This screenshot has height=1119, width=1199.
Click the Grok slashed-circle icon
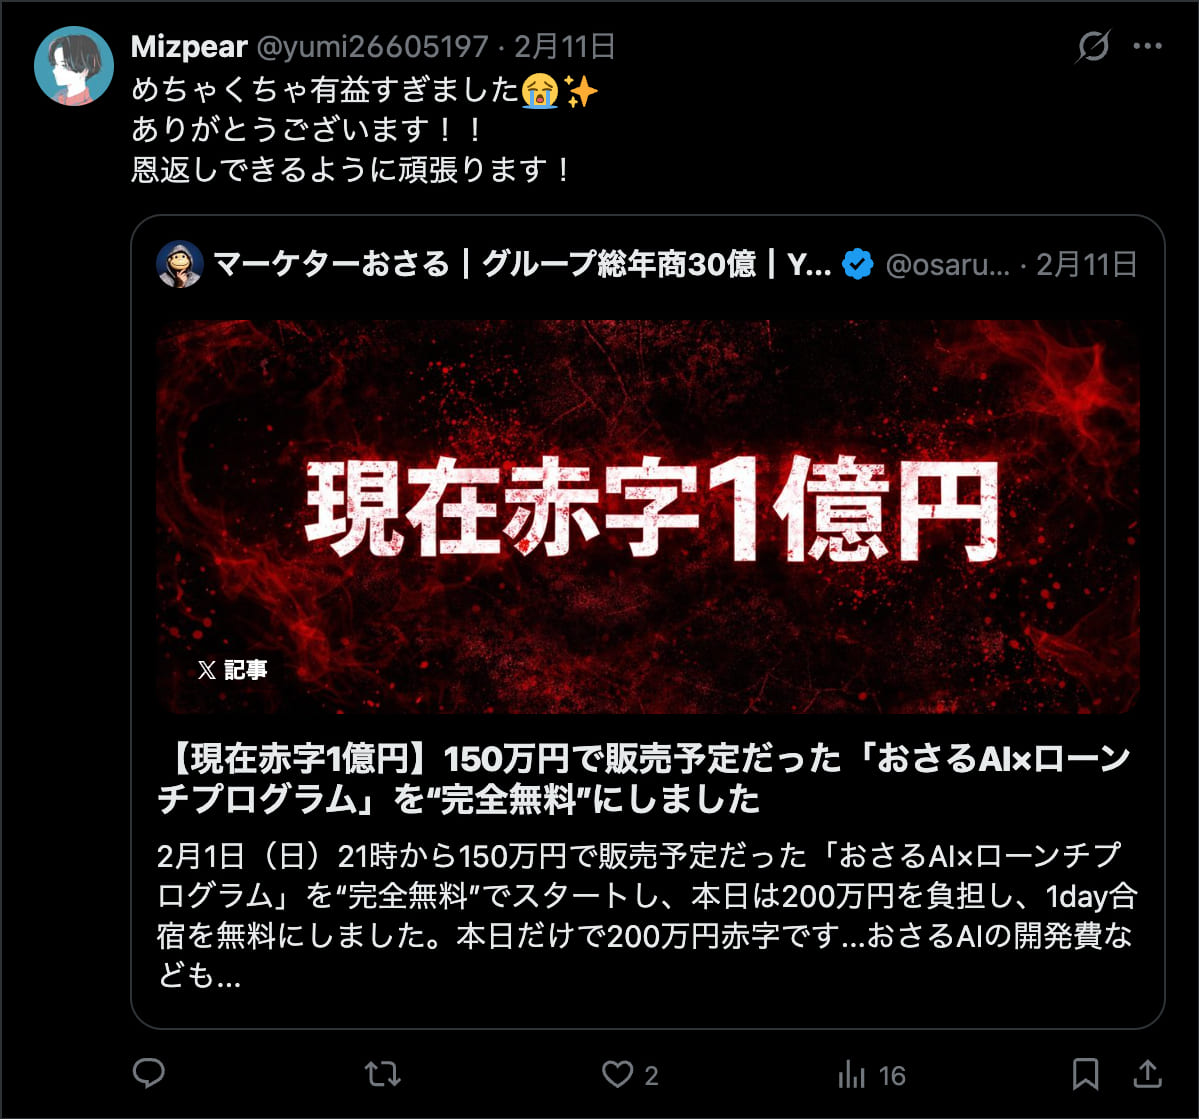point(1093,47)
